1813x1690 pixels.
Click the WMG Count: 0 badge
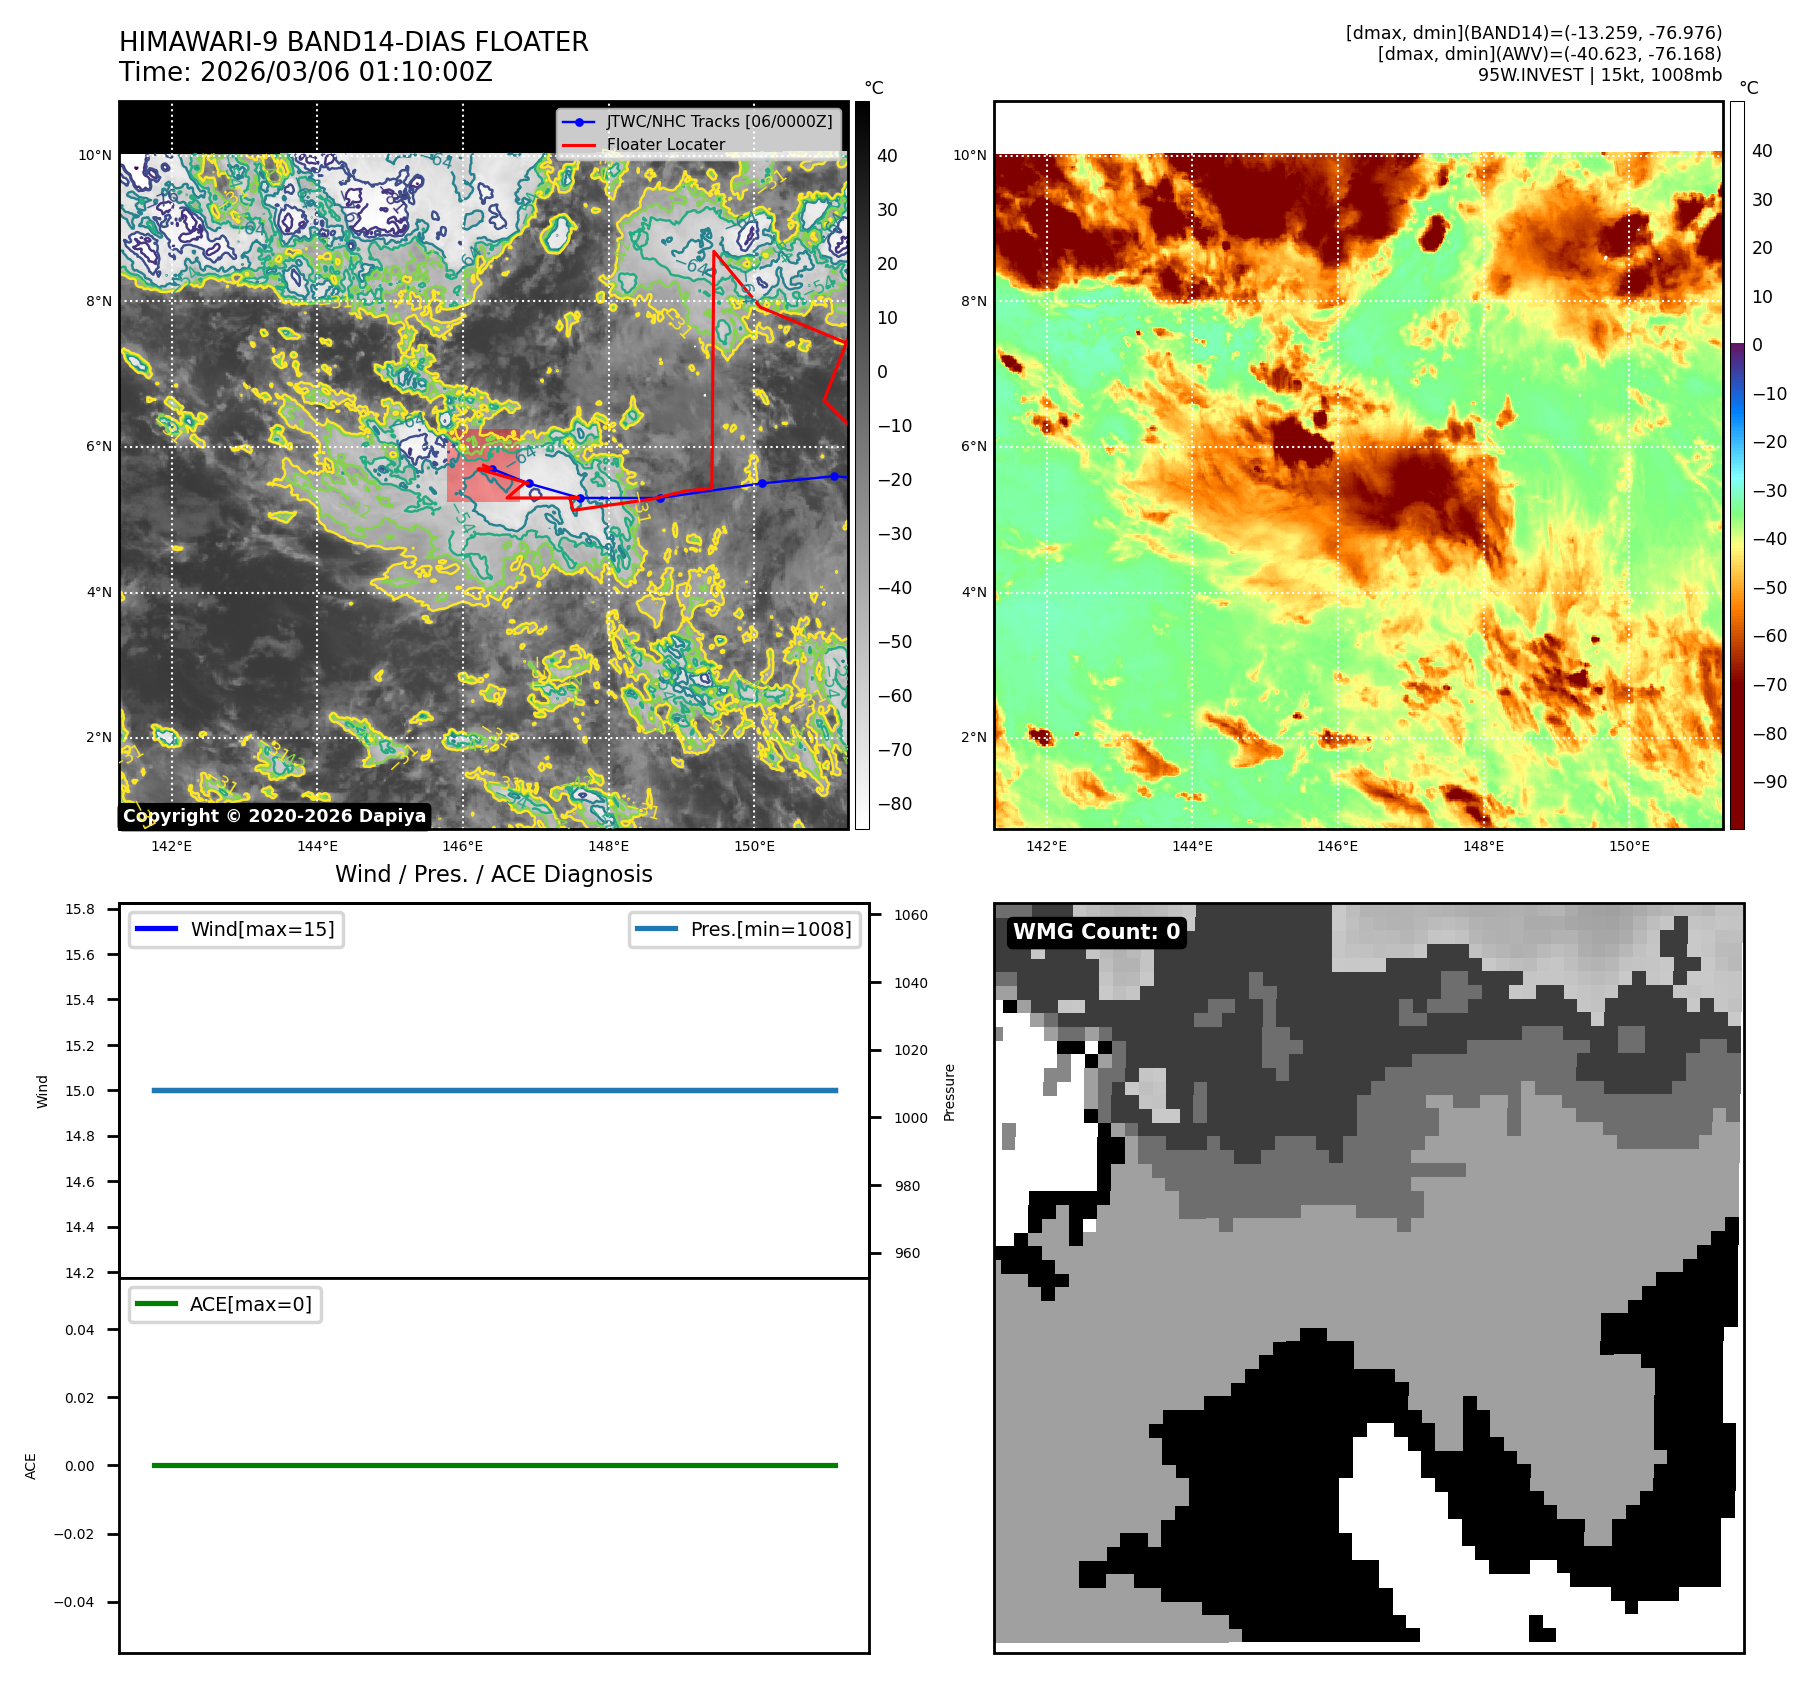click(x=1096, y=932)
